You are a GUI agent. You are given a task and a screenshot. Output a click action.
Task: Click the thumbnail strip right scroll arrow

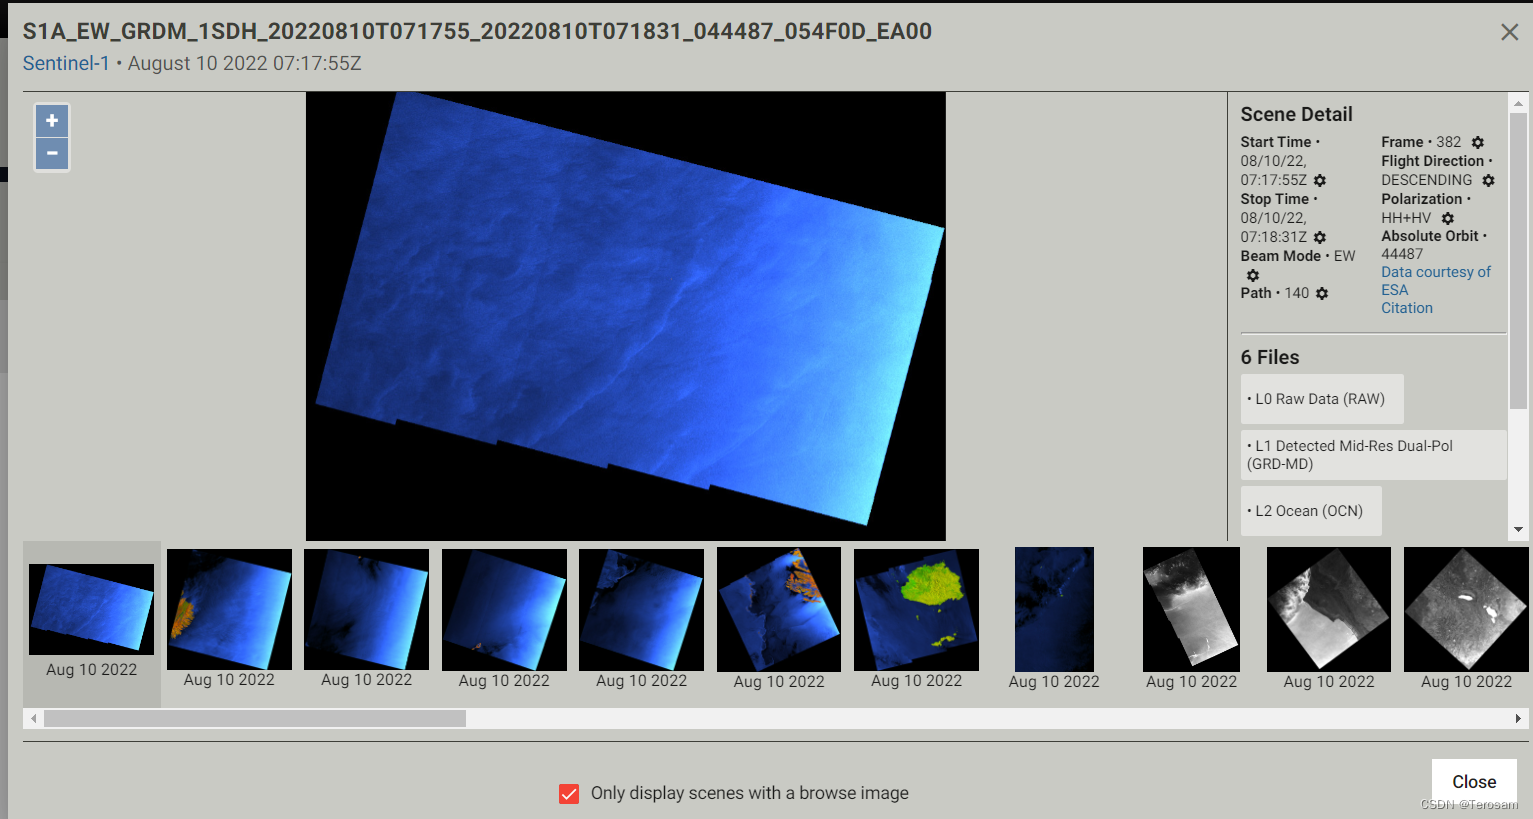1518,717
